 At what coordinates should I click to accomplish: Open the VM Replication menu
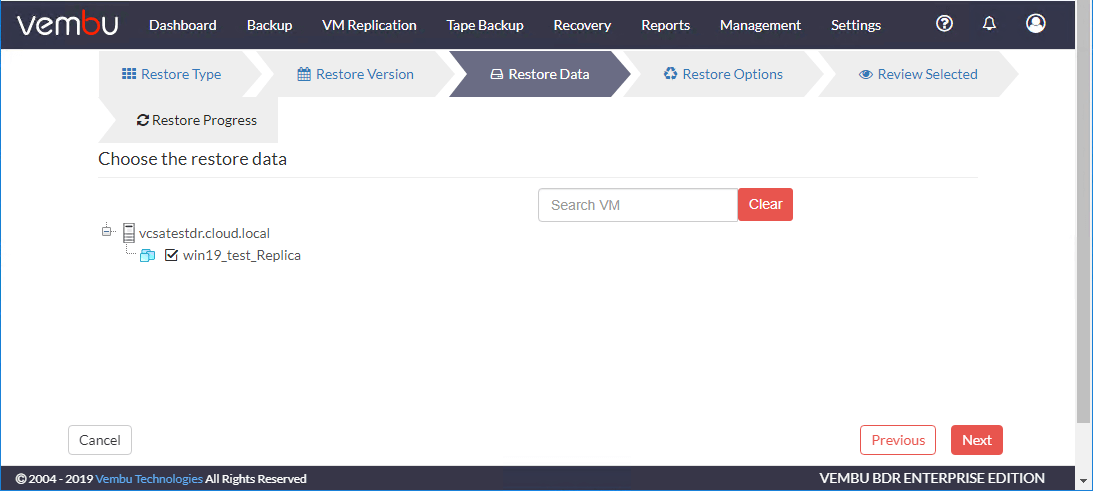pyautogui.click(x=369, y=25)
